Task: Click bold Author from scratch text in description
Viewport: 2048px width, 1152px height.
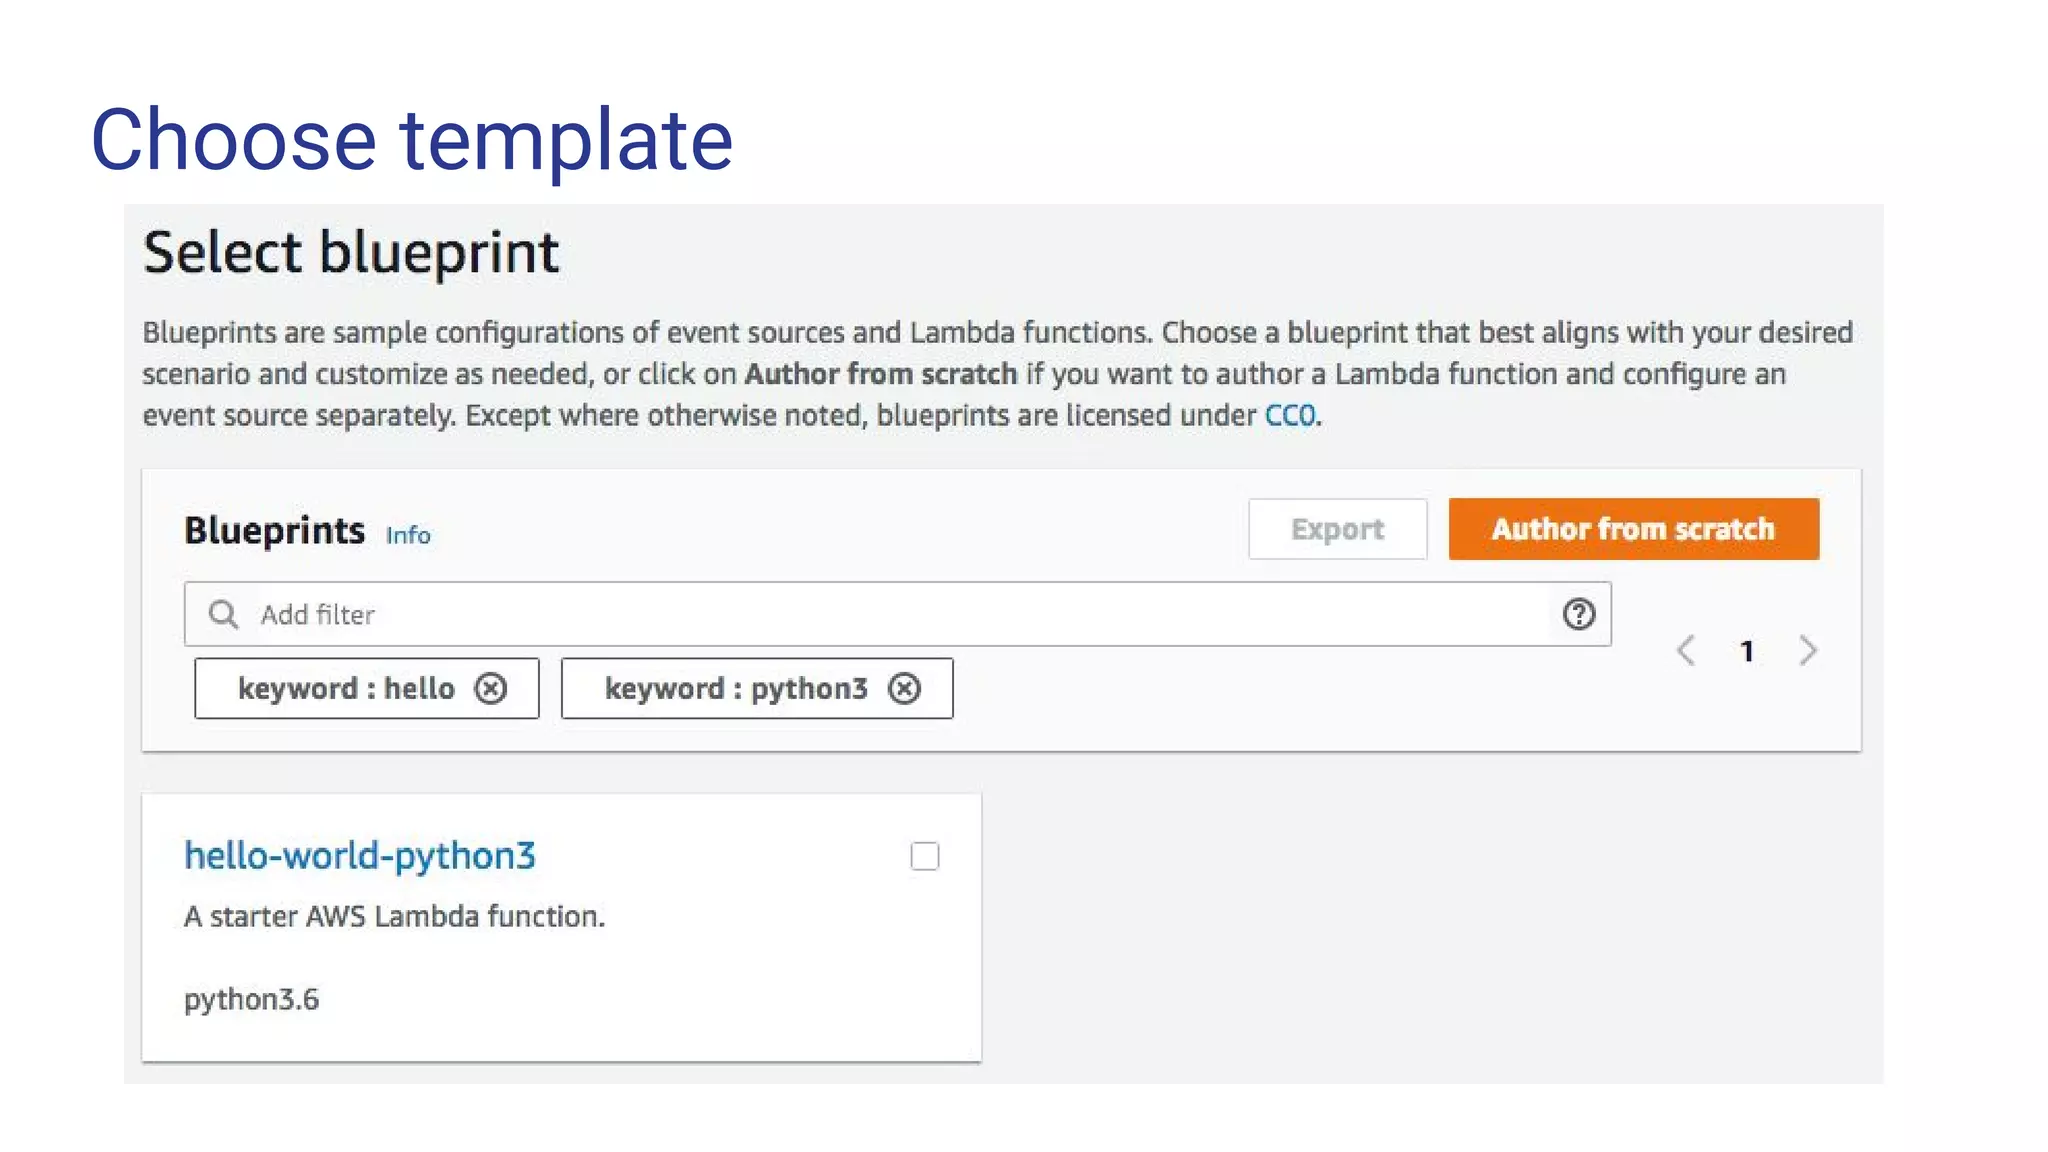Action: (881, 374)
